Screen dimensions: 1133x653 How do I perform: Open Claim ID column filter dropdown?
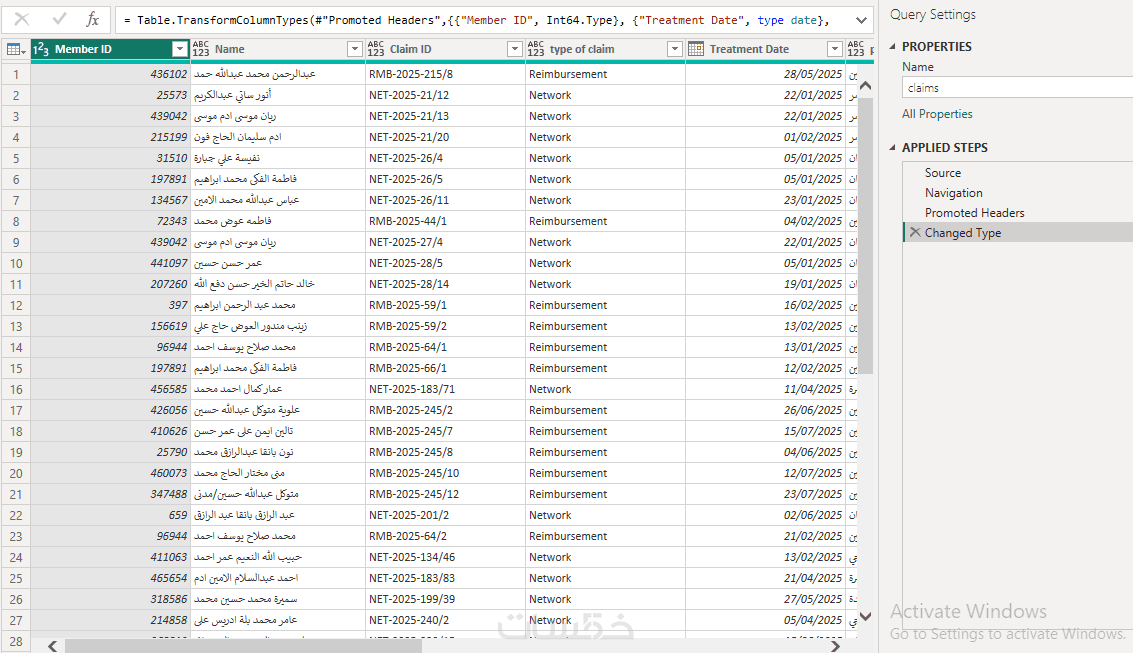[x=514, y=48]
